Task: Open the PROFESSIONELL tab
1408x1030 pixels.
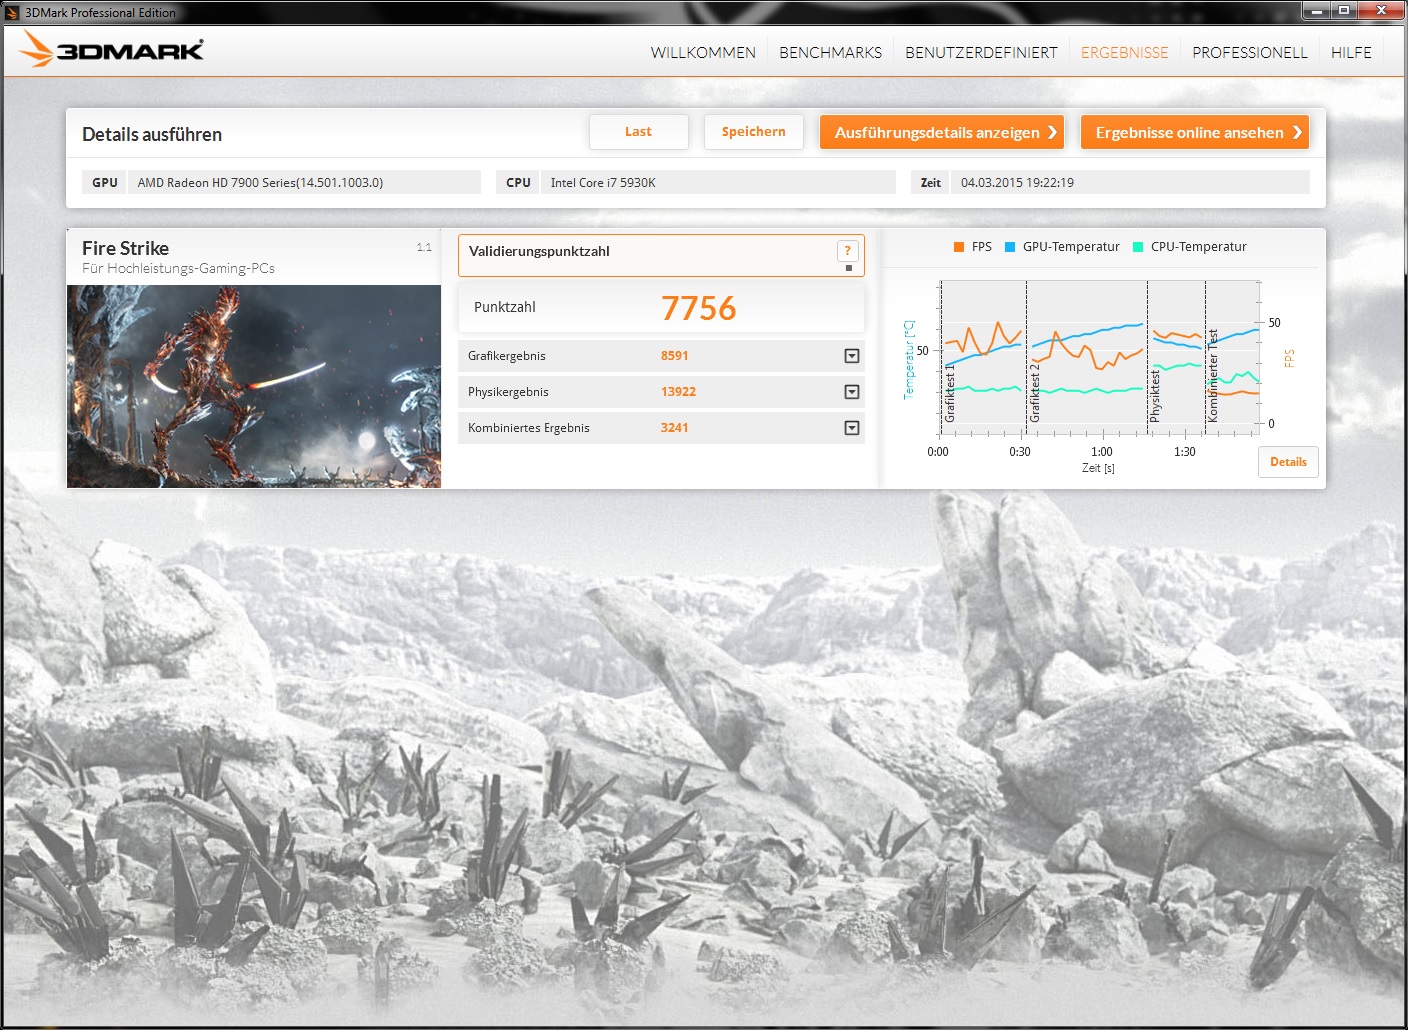Action: click(x=1250, y=53)
